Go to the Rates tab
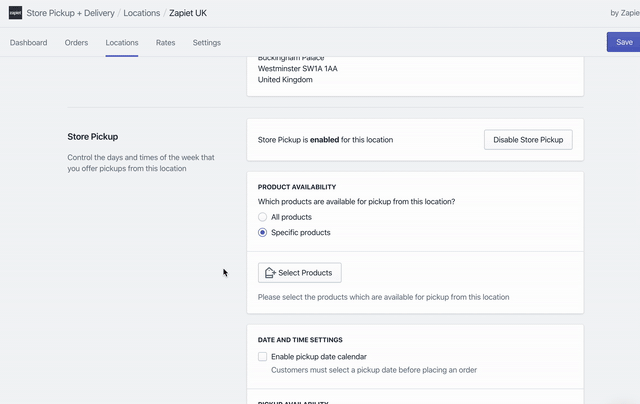Screen dimensions: 640x404 pos(165,43)
